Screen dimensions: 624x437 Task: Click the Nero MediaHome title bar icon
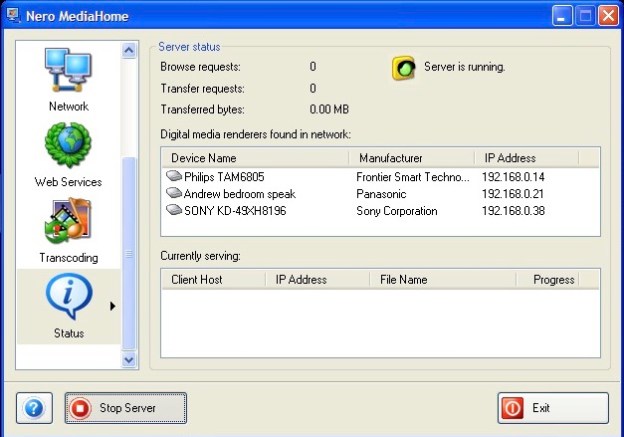tap(13, 16)
